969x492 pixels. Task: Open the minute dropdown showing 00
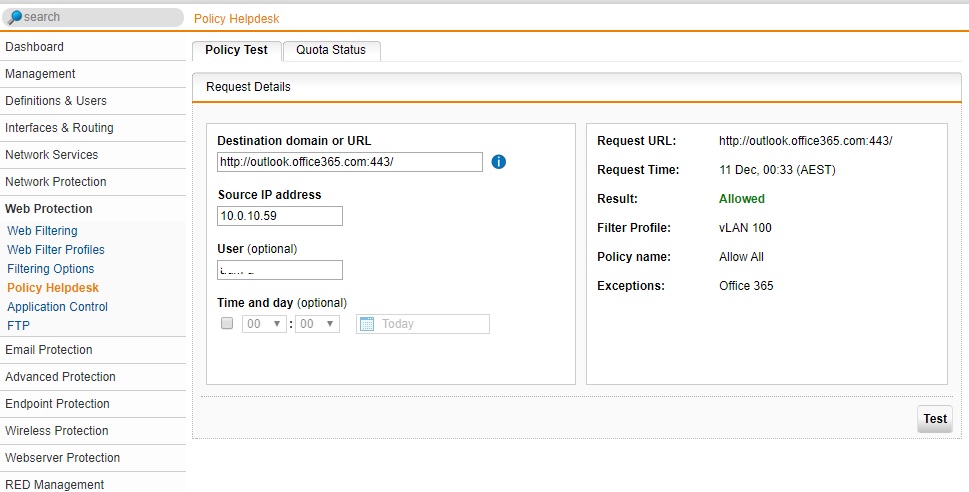[x=317, y=324]
